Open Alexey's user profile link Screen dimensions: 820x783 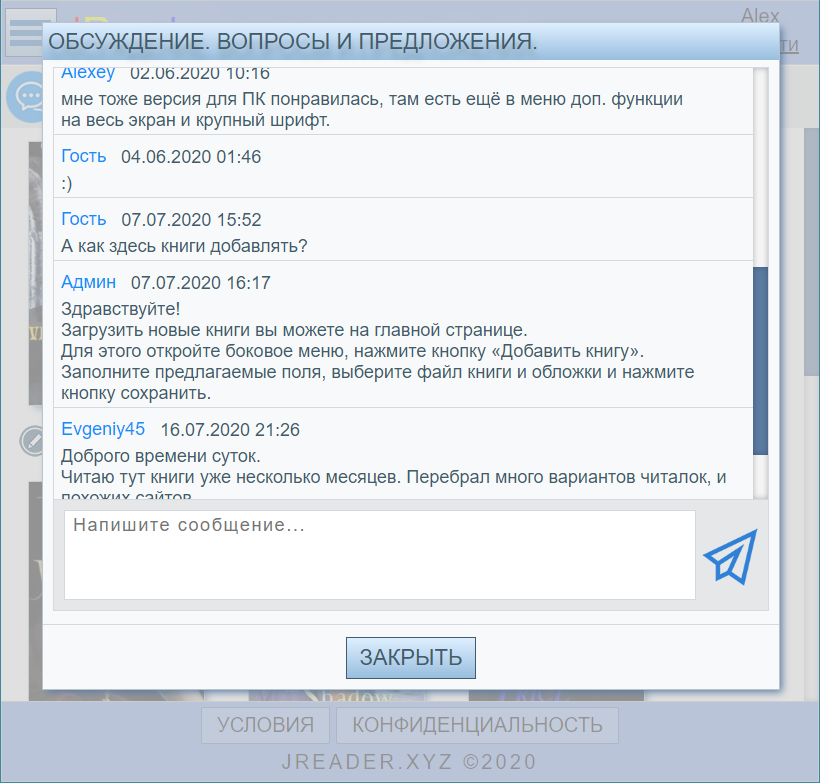click(x=88, y=72)
